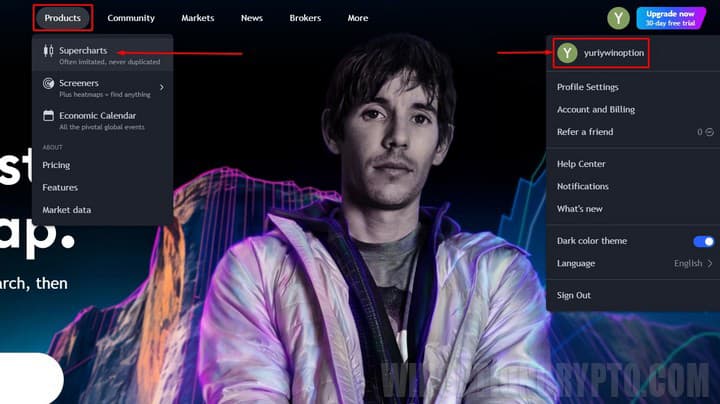Click the coin icon next to Refer a friend
The width and height of the screenshot is (720, 404).
[x=709, y=132]
